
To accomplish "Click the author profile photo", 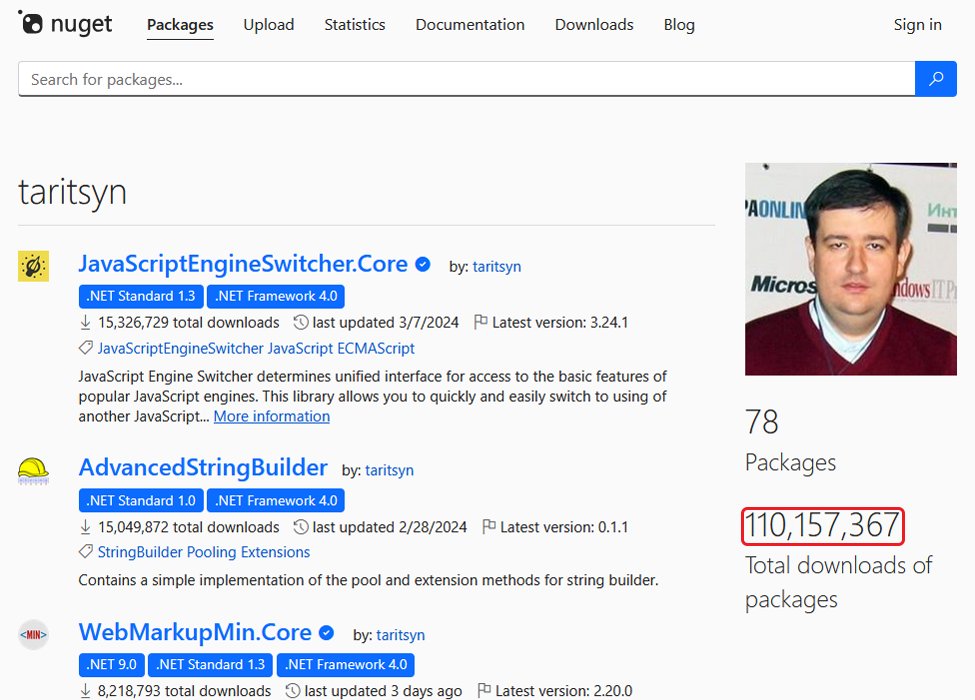I will (x=850, y=268).
